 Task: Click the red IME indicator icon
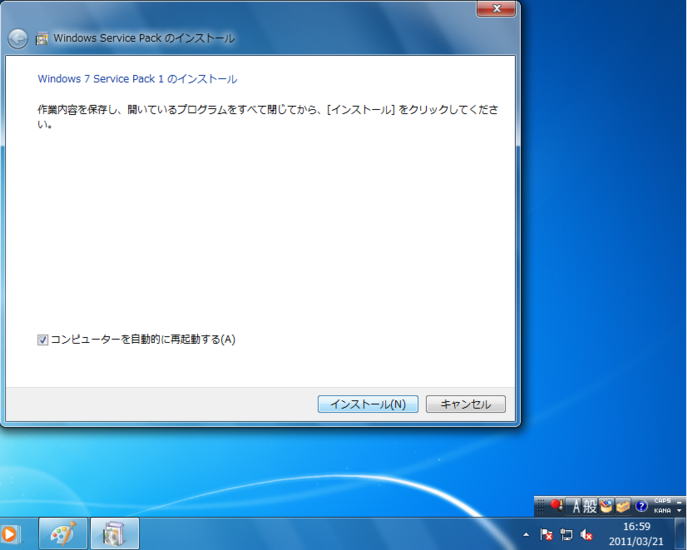point(556,506)
